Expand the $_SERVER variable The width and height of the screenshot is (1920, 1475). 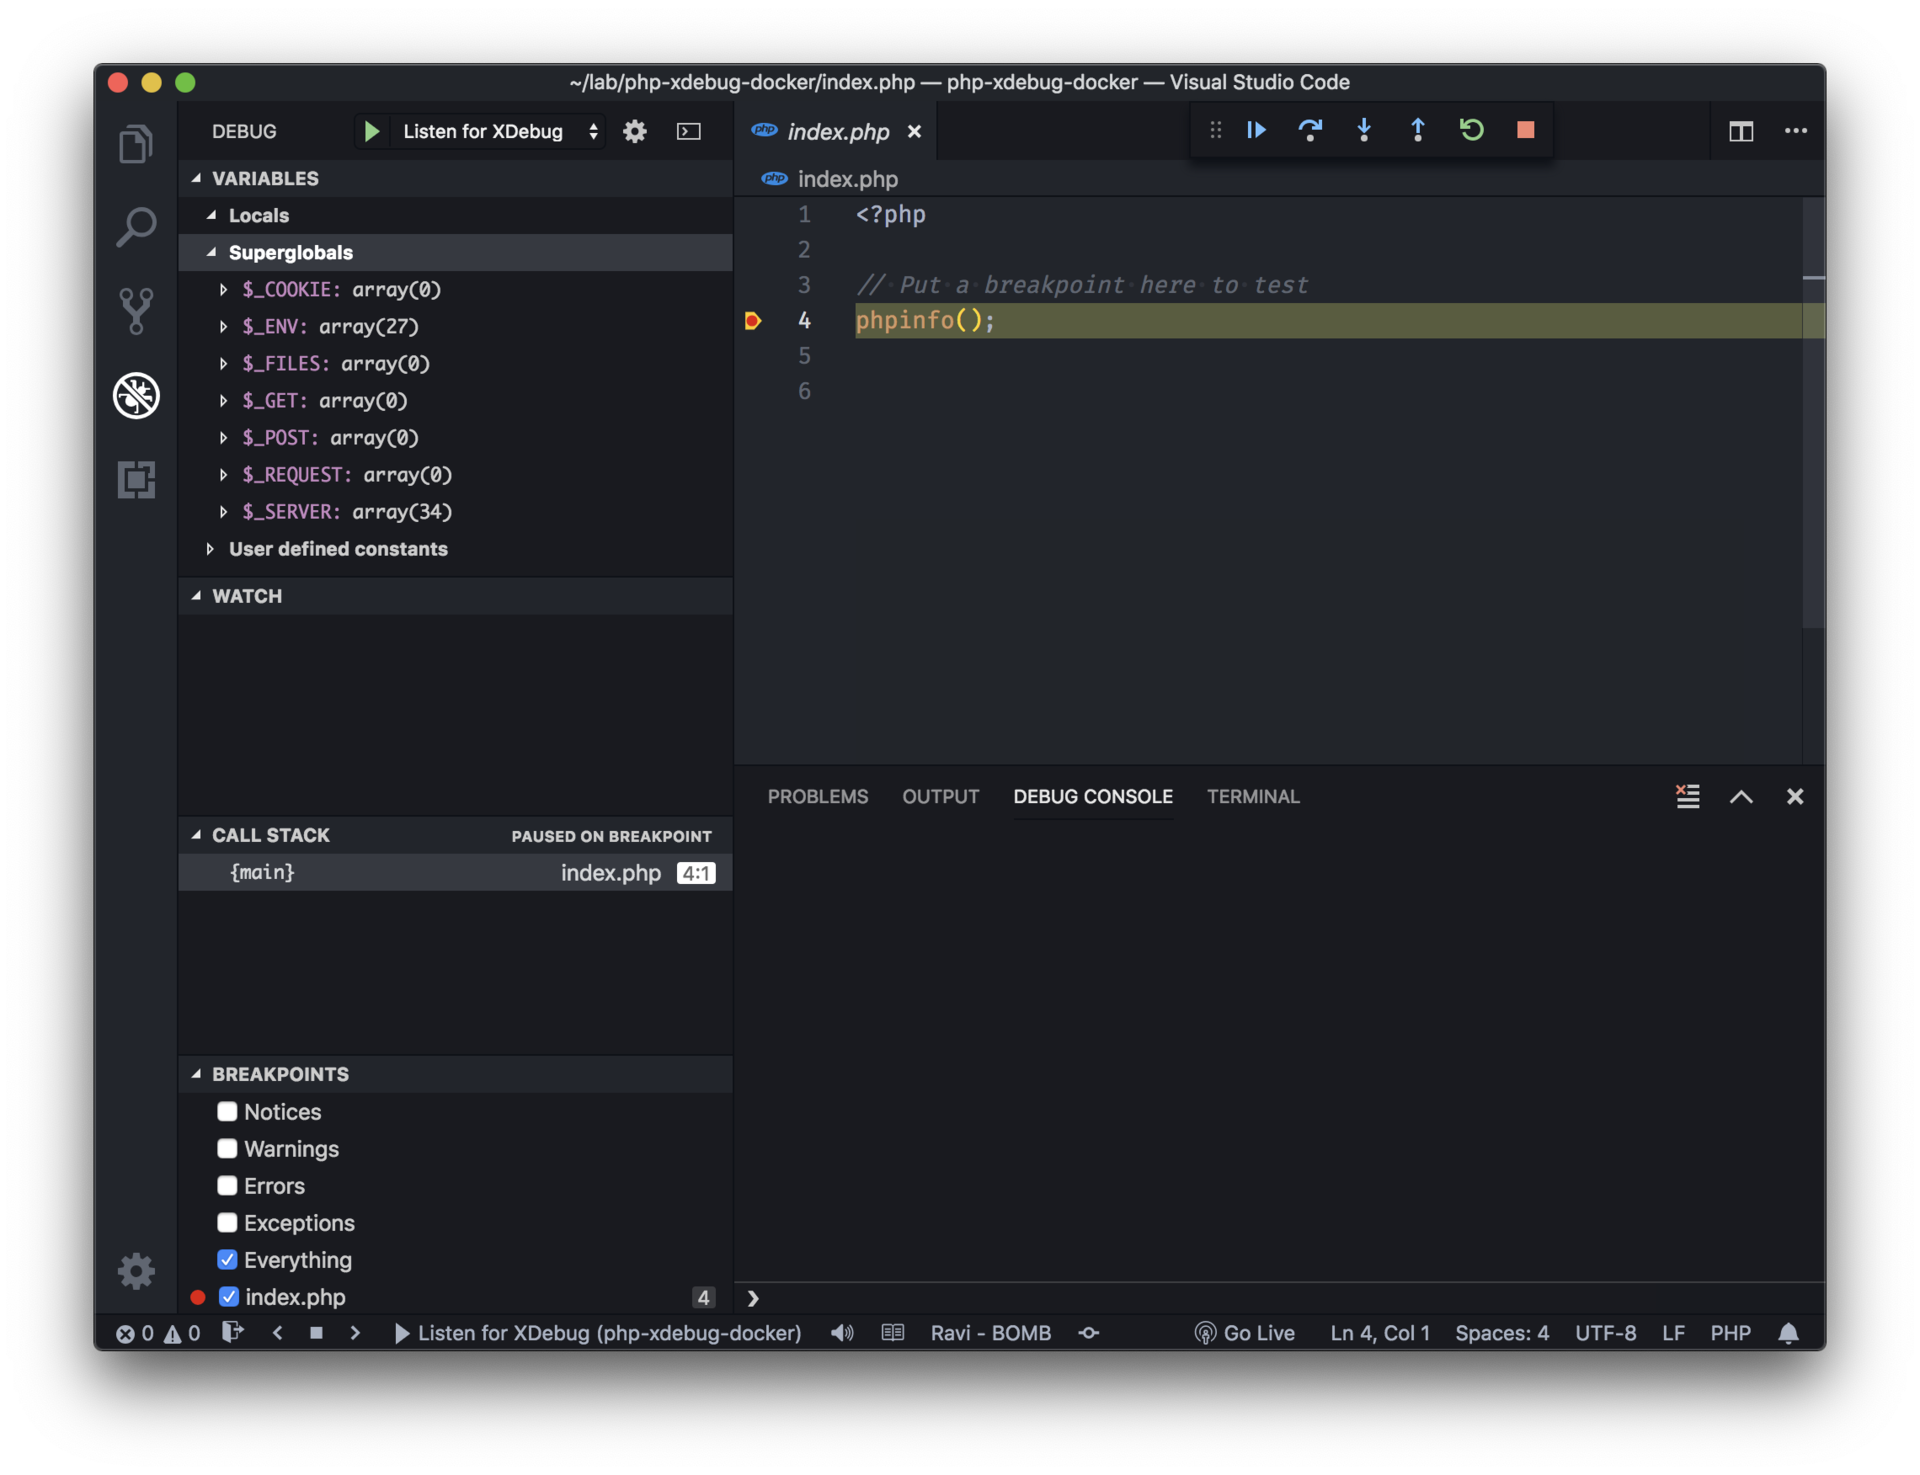[224, 511]
